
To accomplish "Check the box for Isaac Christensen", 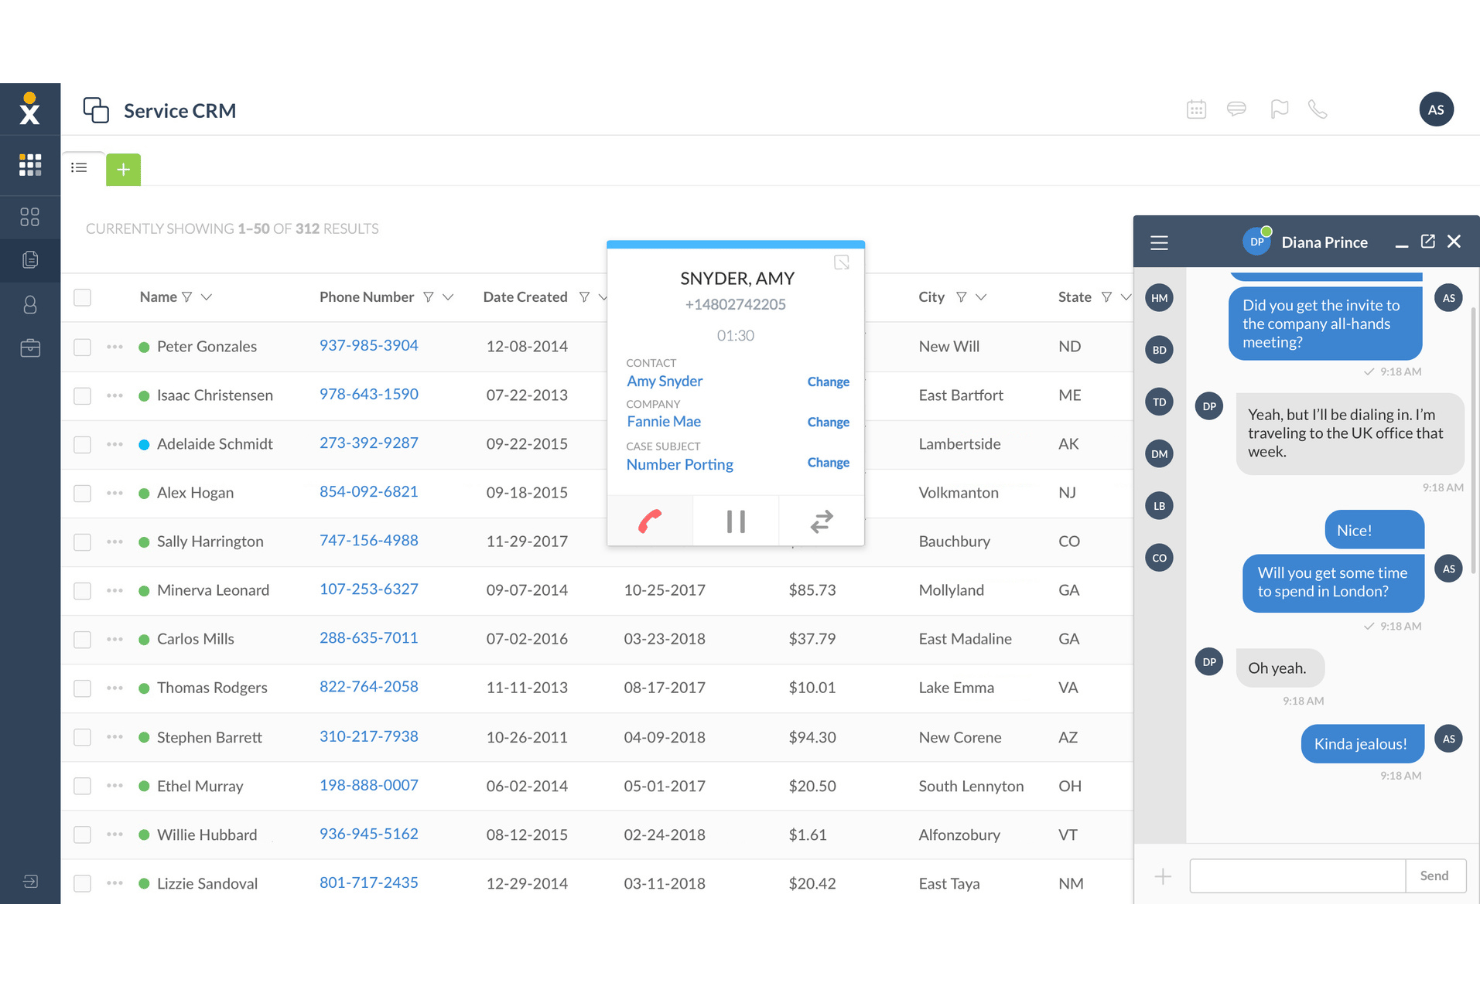I will (82, 396).
